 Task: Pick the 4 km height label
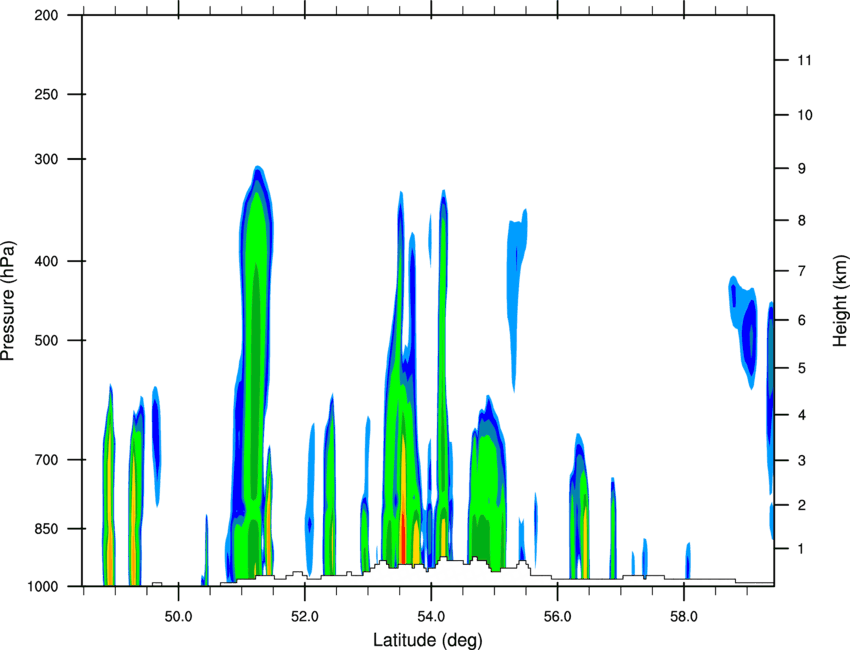802,415
